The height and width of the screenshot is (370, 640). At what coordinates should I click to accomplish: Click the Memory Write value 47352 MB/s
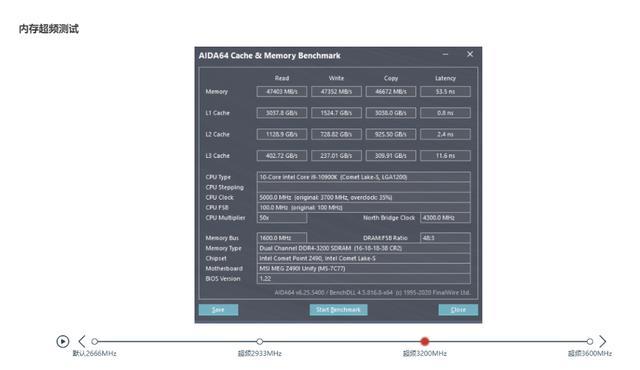[x=336, y=91]
